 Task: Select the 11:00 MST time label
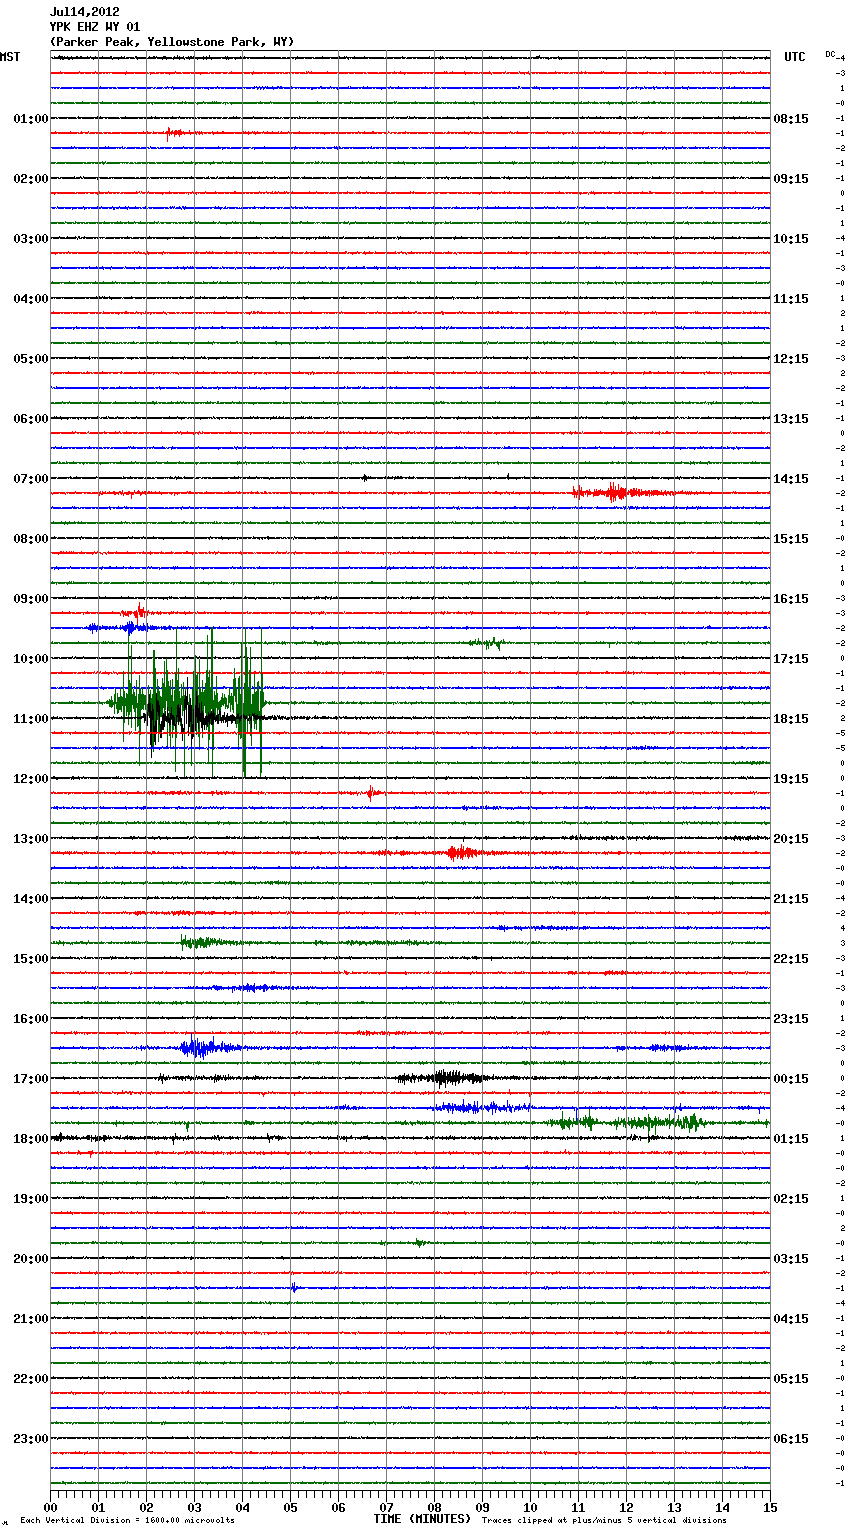31,719
